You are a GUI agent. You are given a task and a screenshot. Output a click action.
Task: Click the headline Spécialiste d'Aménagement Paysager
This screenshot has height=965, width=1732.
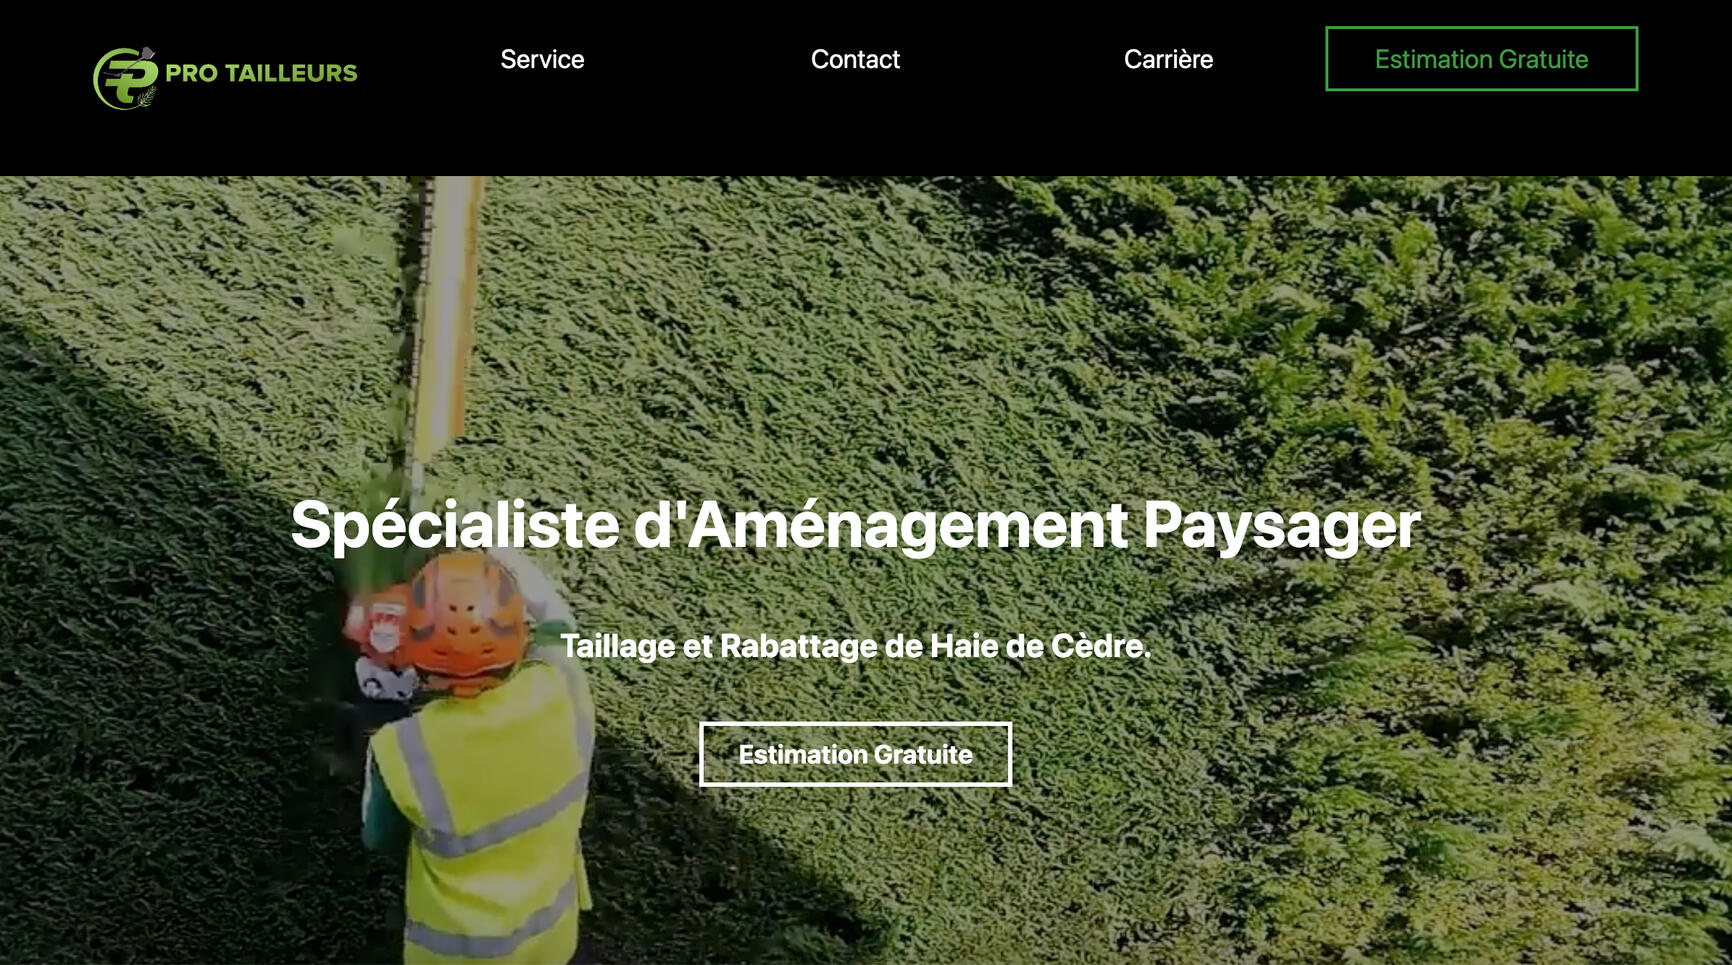coord(856,523)
